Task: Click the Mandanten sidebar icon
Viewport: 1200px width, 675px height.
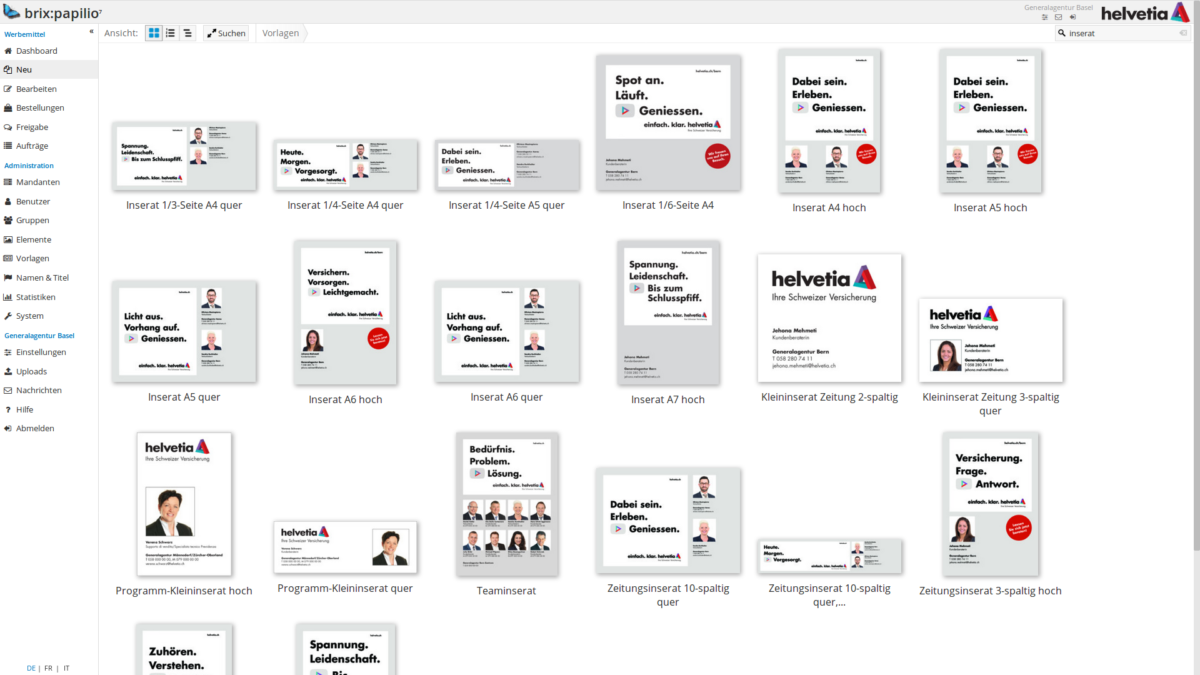Action: [8, 182]
